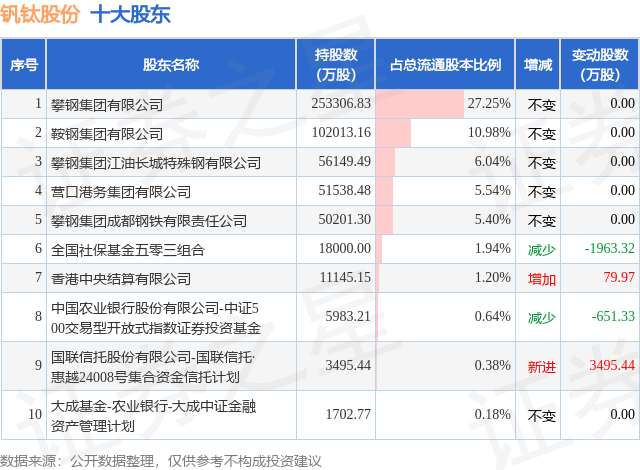Click shareholder 营口港务集团有限公司
The width and height of the screenshot is (640, 470).
coord(121,192)
